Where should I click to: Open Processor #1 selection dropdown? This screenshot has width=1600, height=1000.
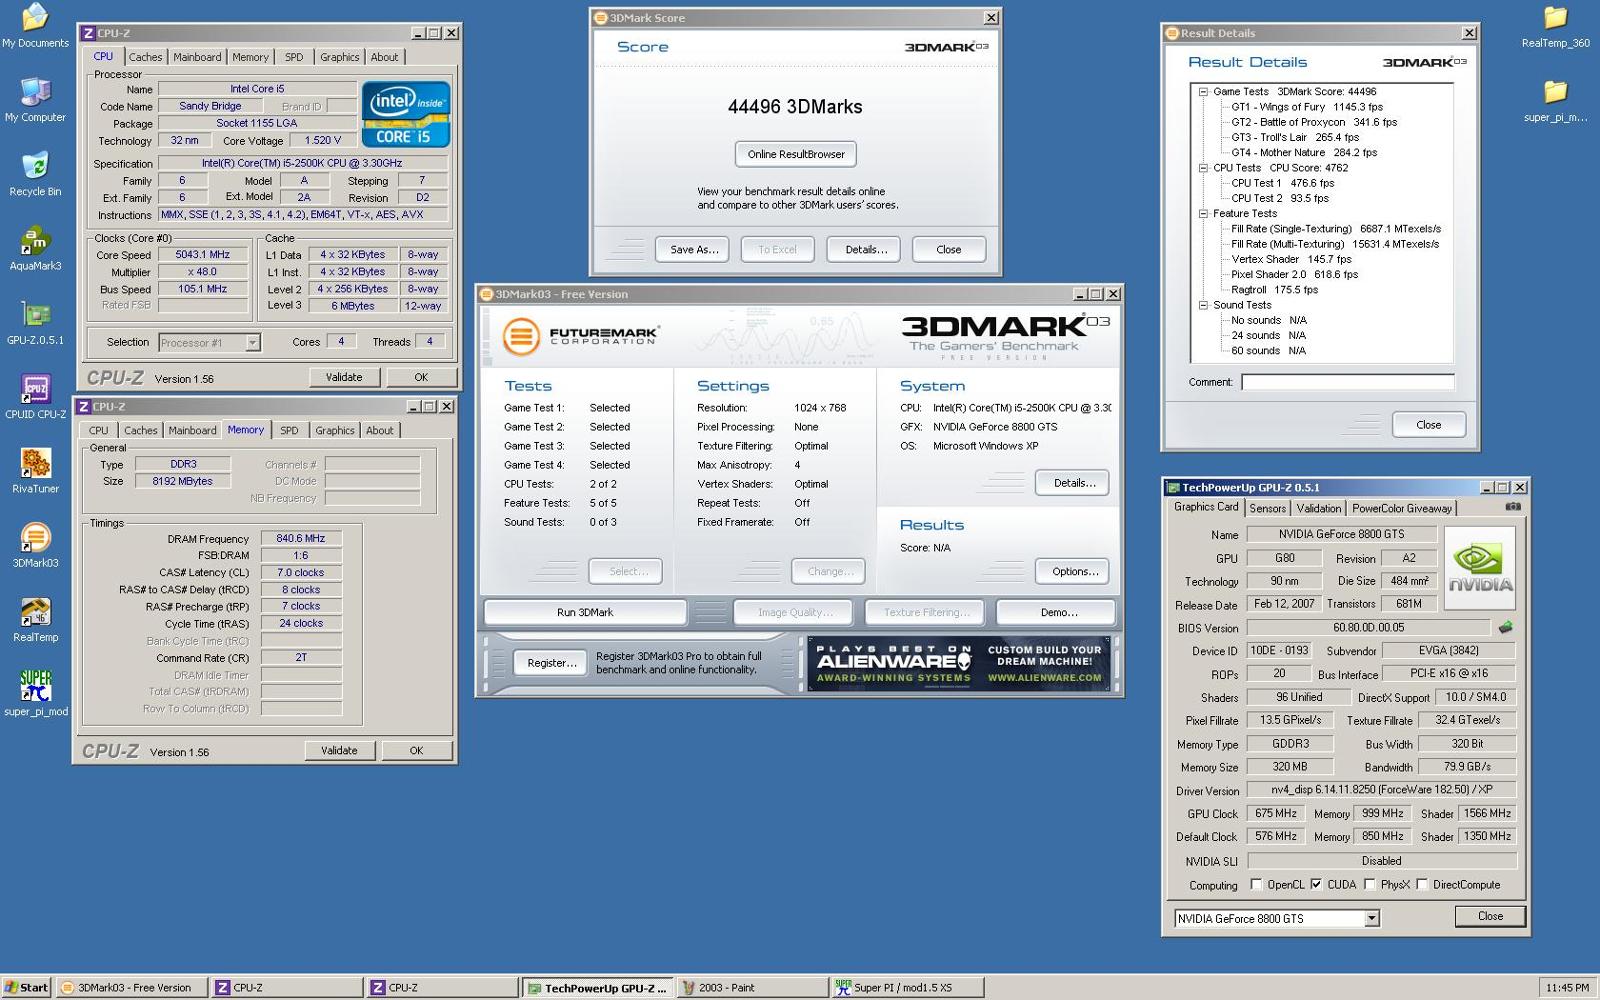252,343
